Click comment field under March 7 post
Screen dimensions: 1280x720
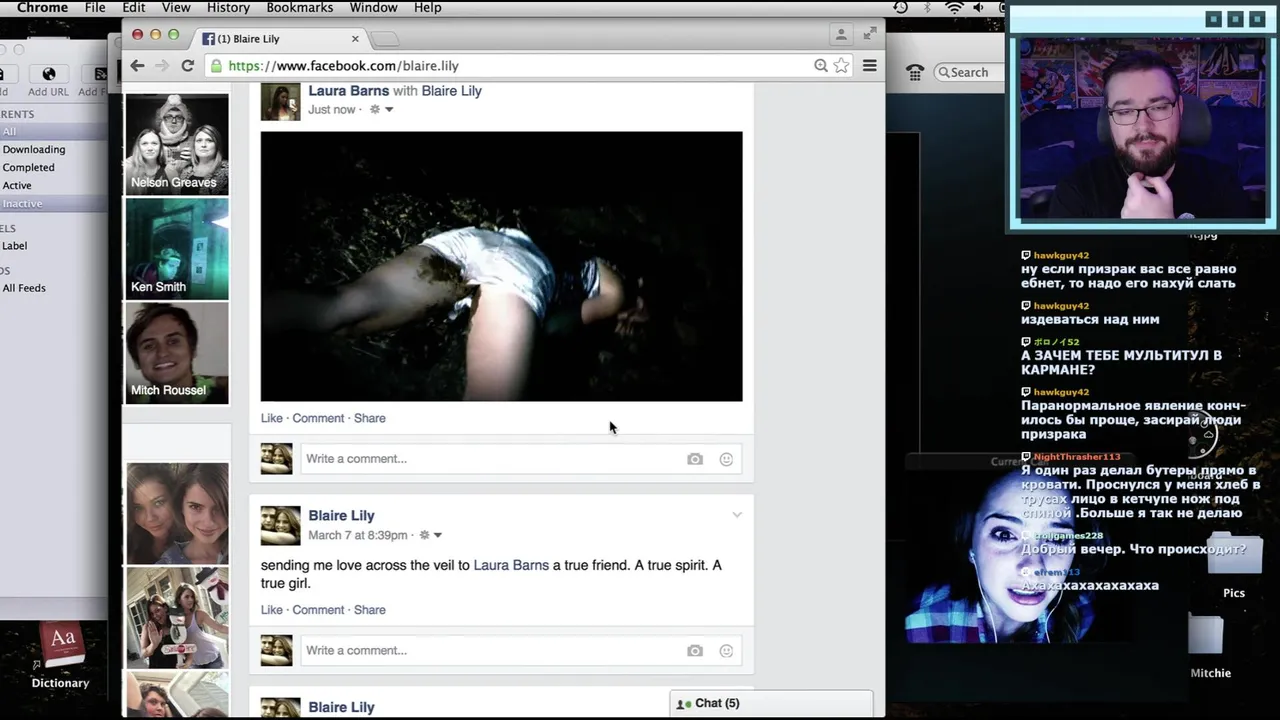(x=490, y=651)
